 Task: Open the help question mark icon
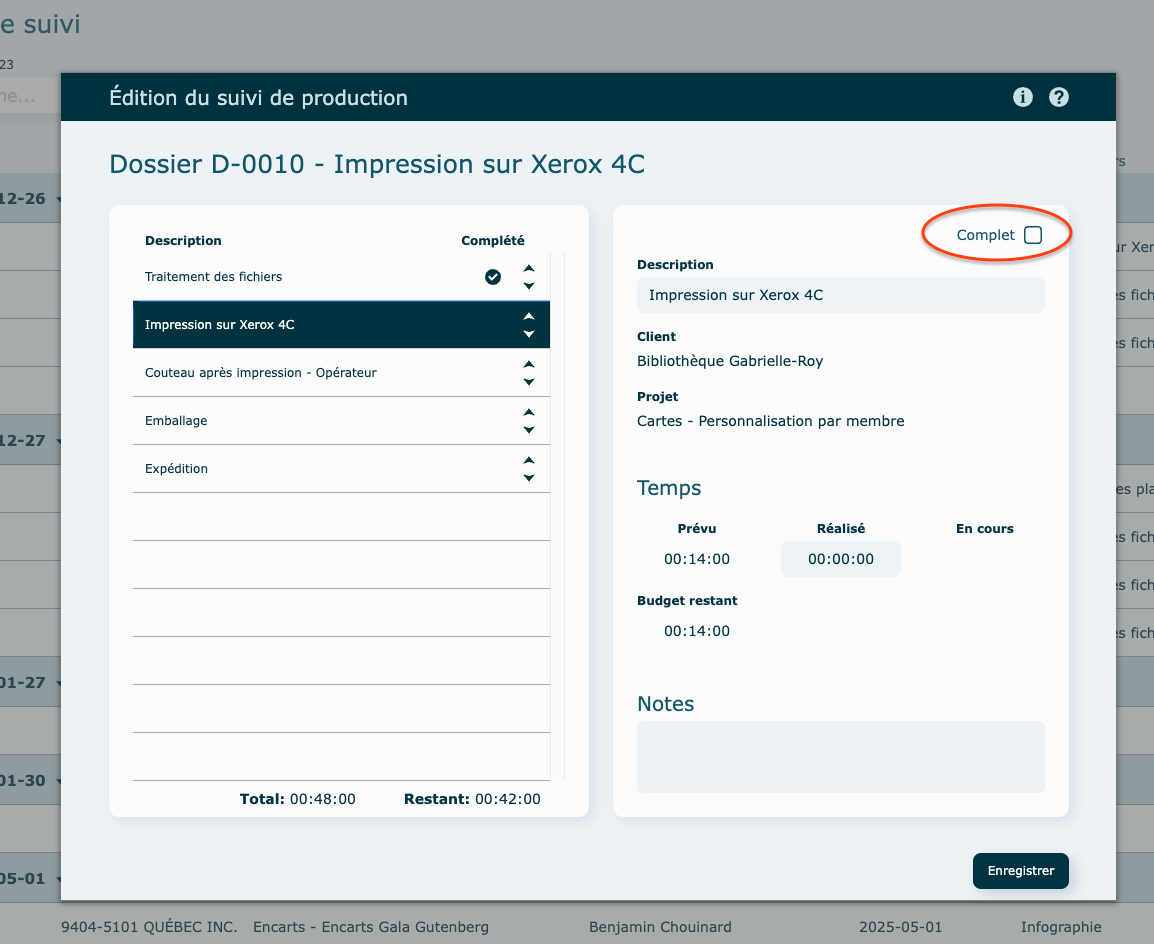[1059, 97]
